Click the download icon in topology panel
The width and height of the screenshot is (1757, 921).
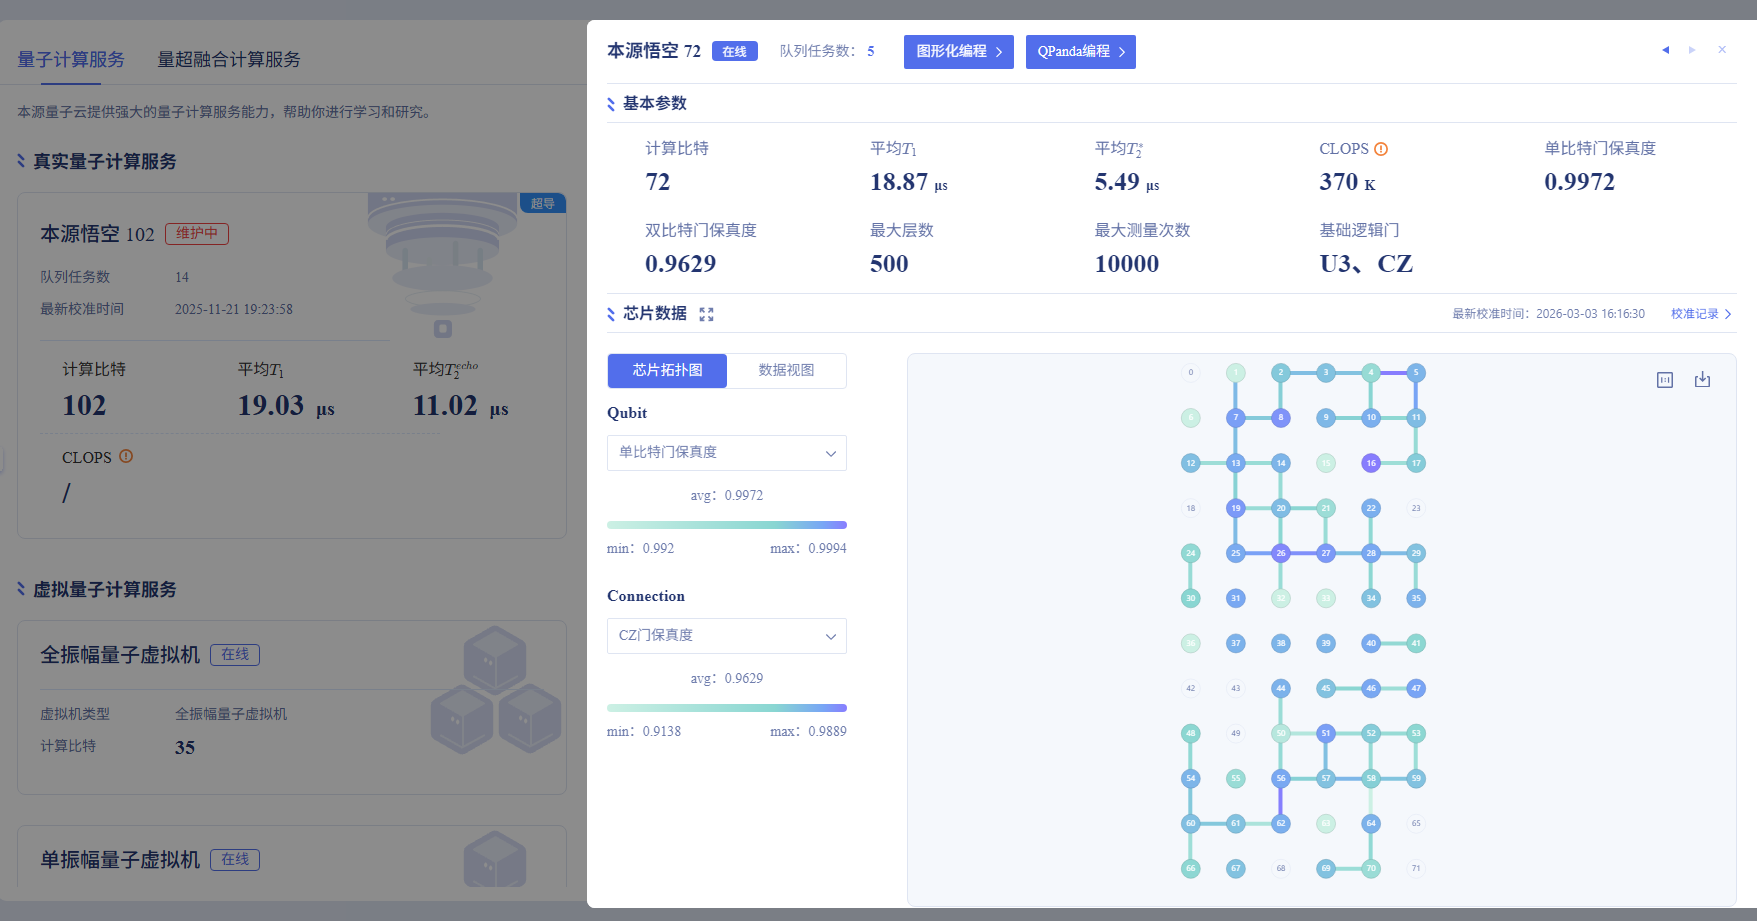pyautogui.click(x=1702, y=380)
